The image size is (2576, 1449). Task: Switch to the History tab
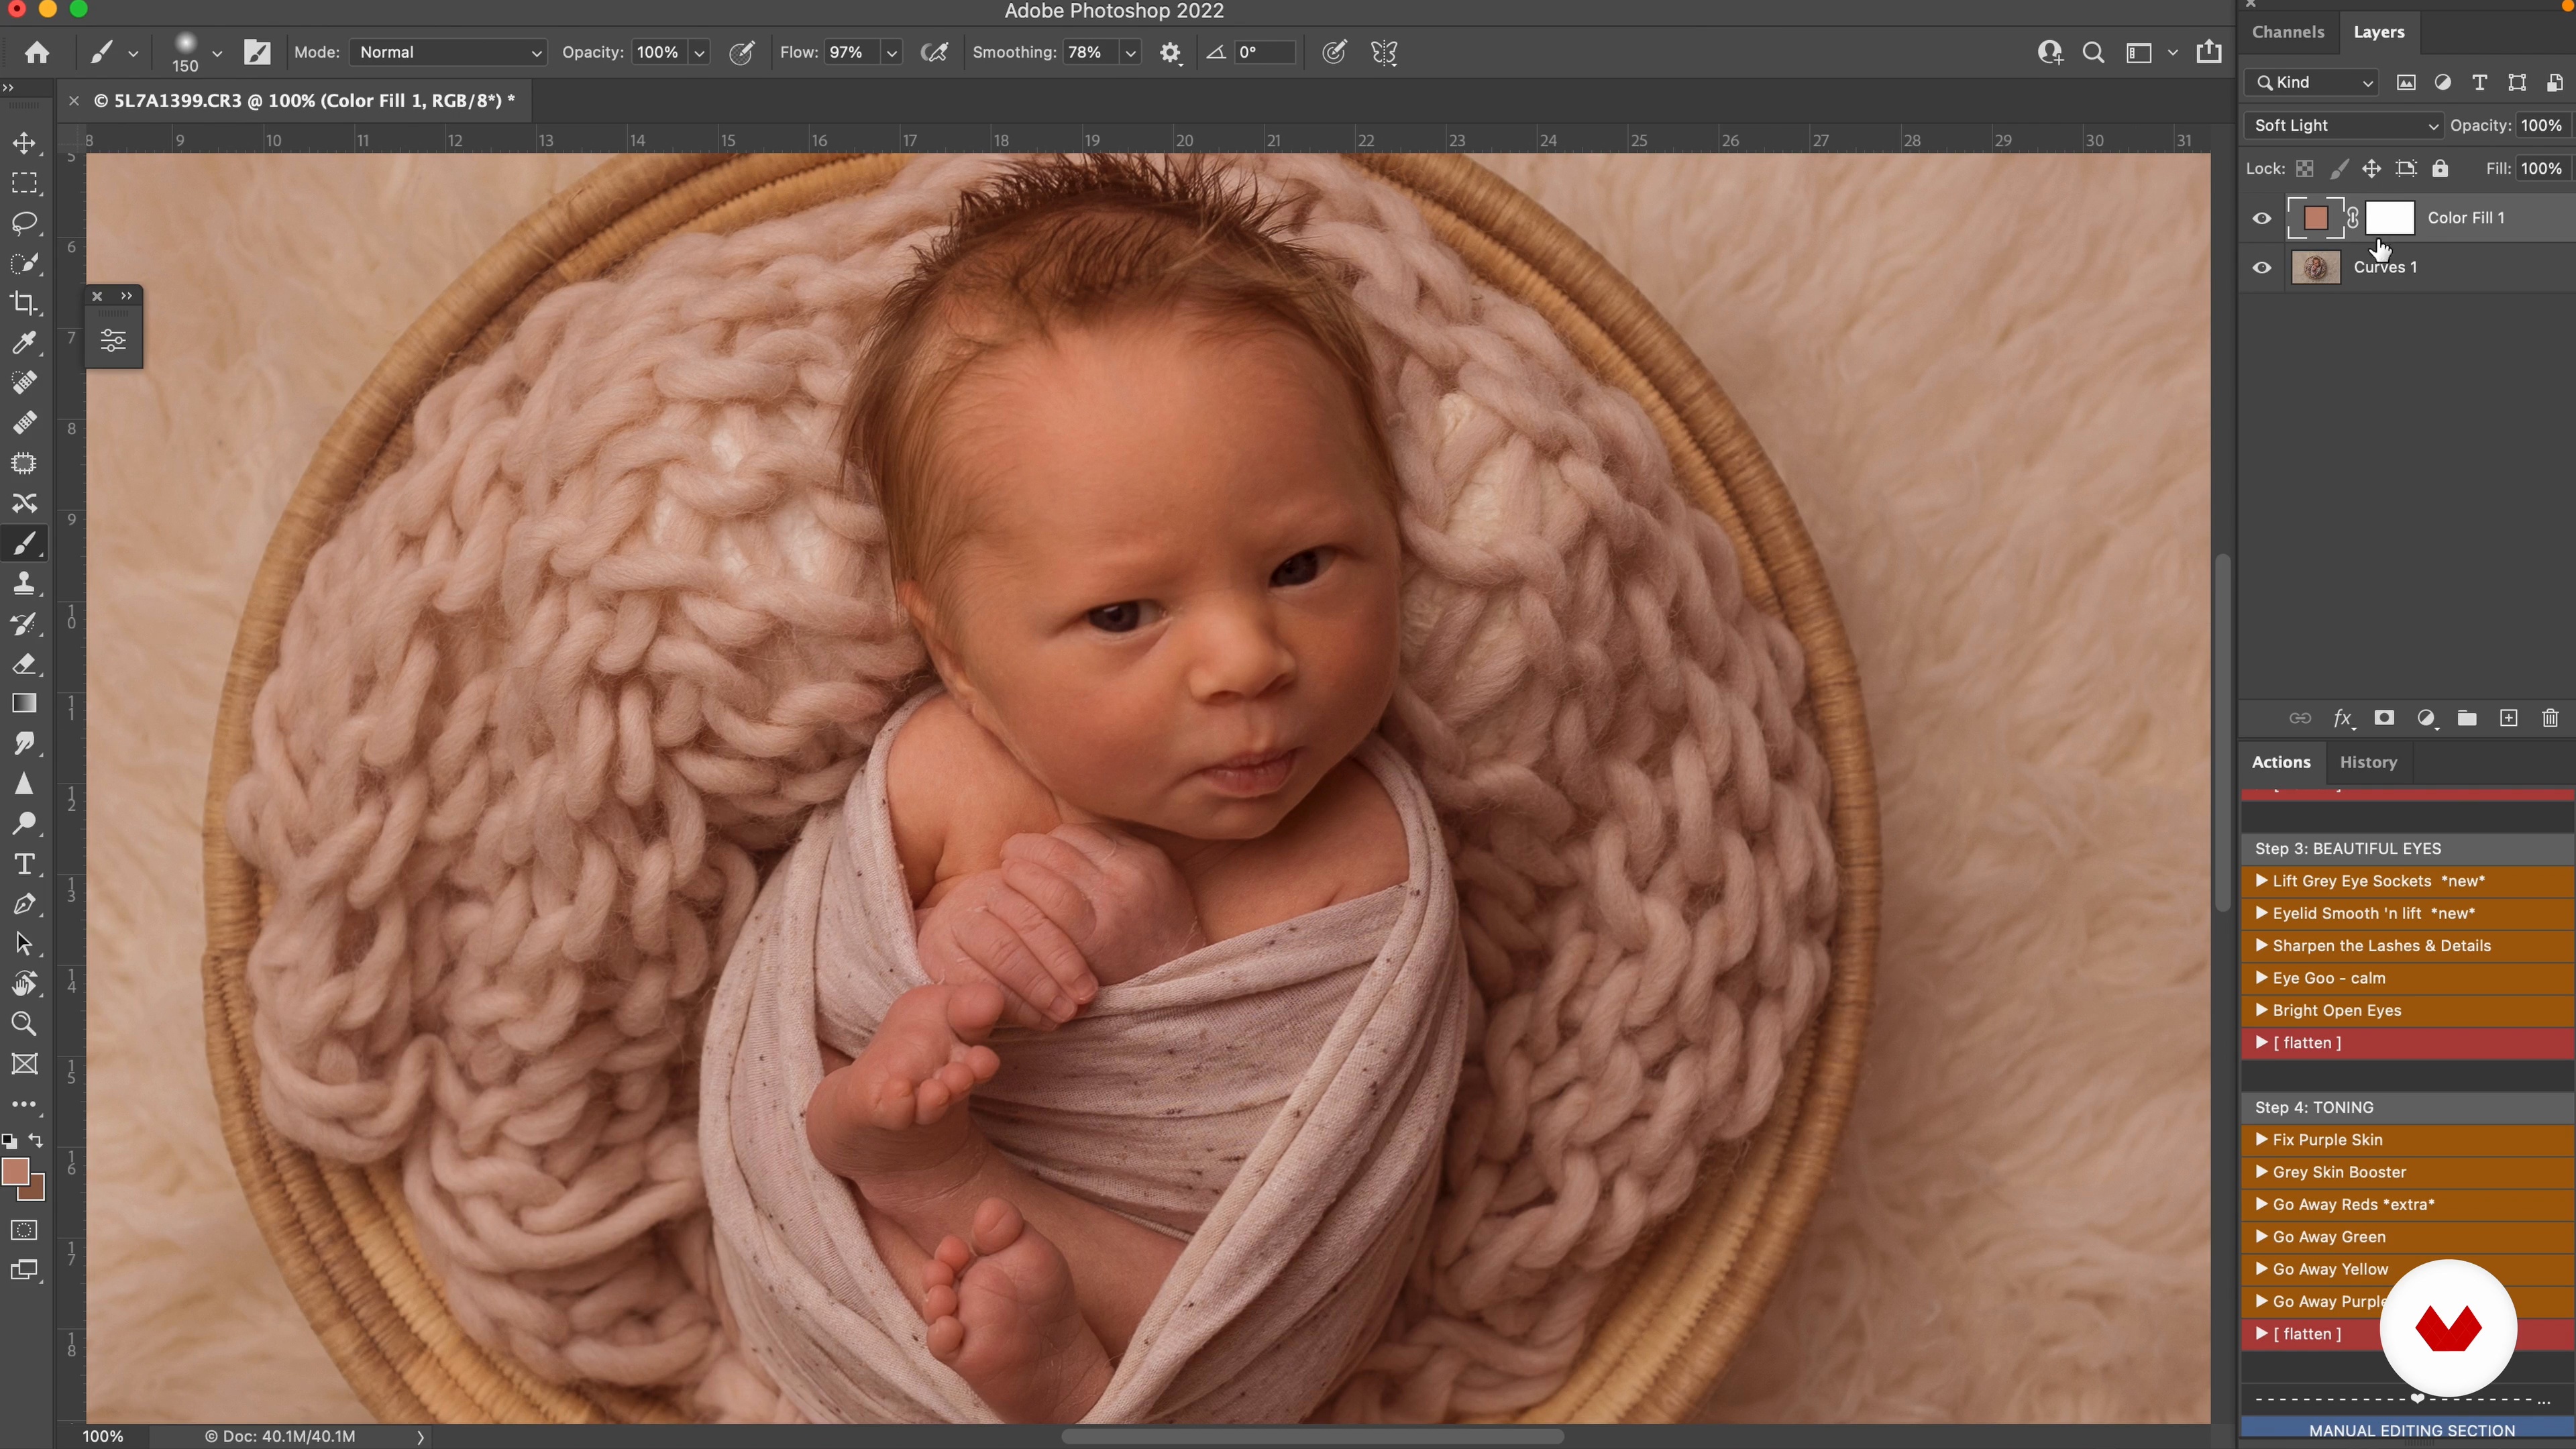(2368, 762)
